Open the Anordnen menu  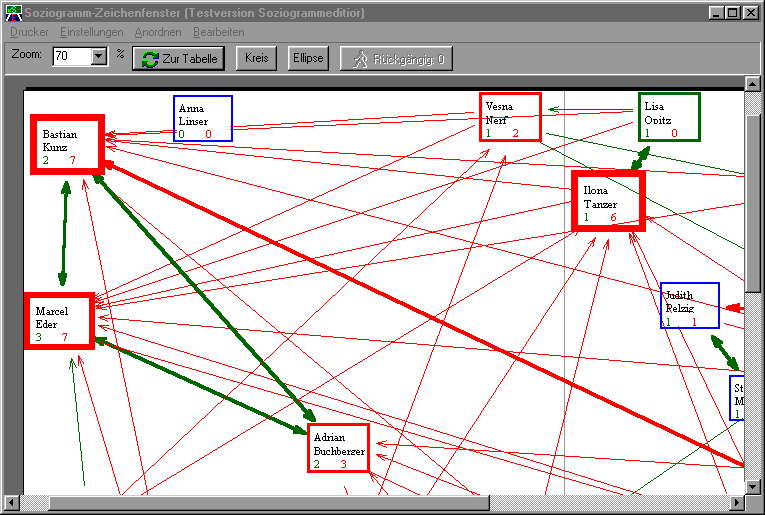pos(158,32)
